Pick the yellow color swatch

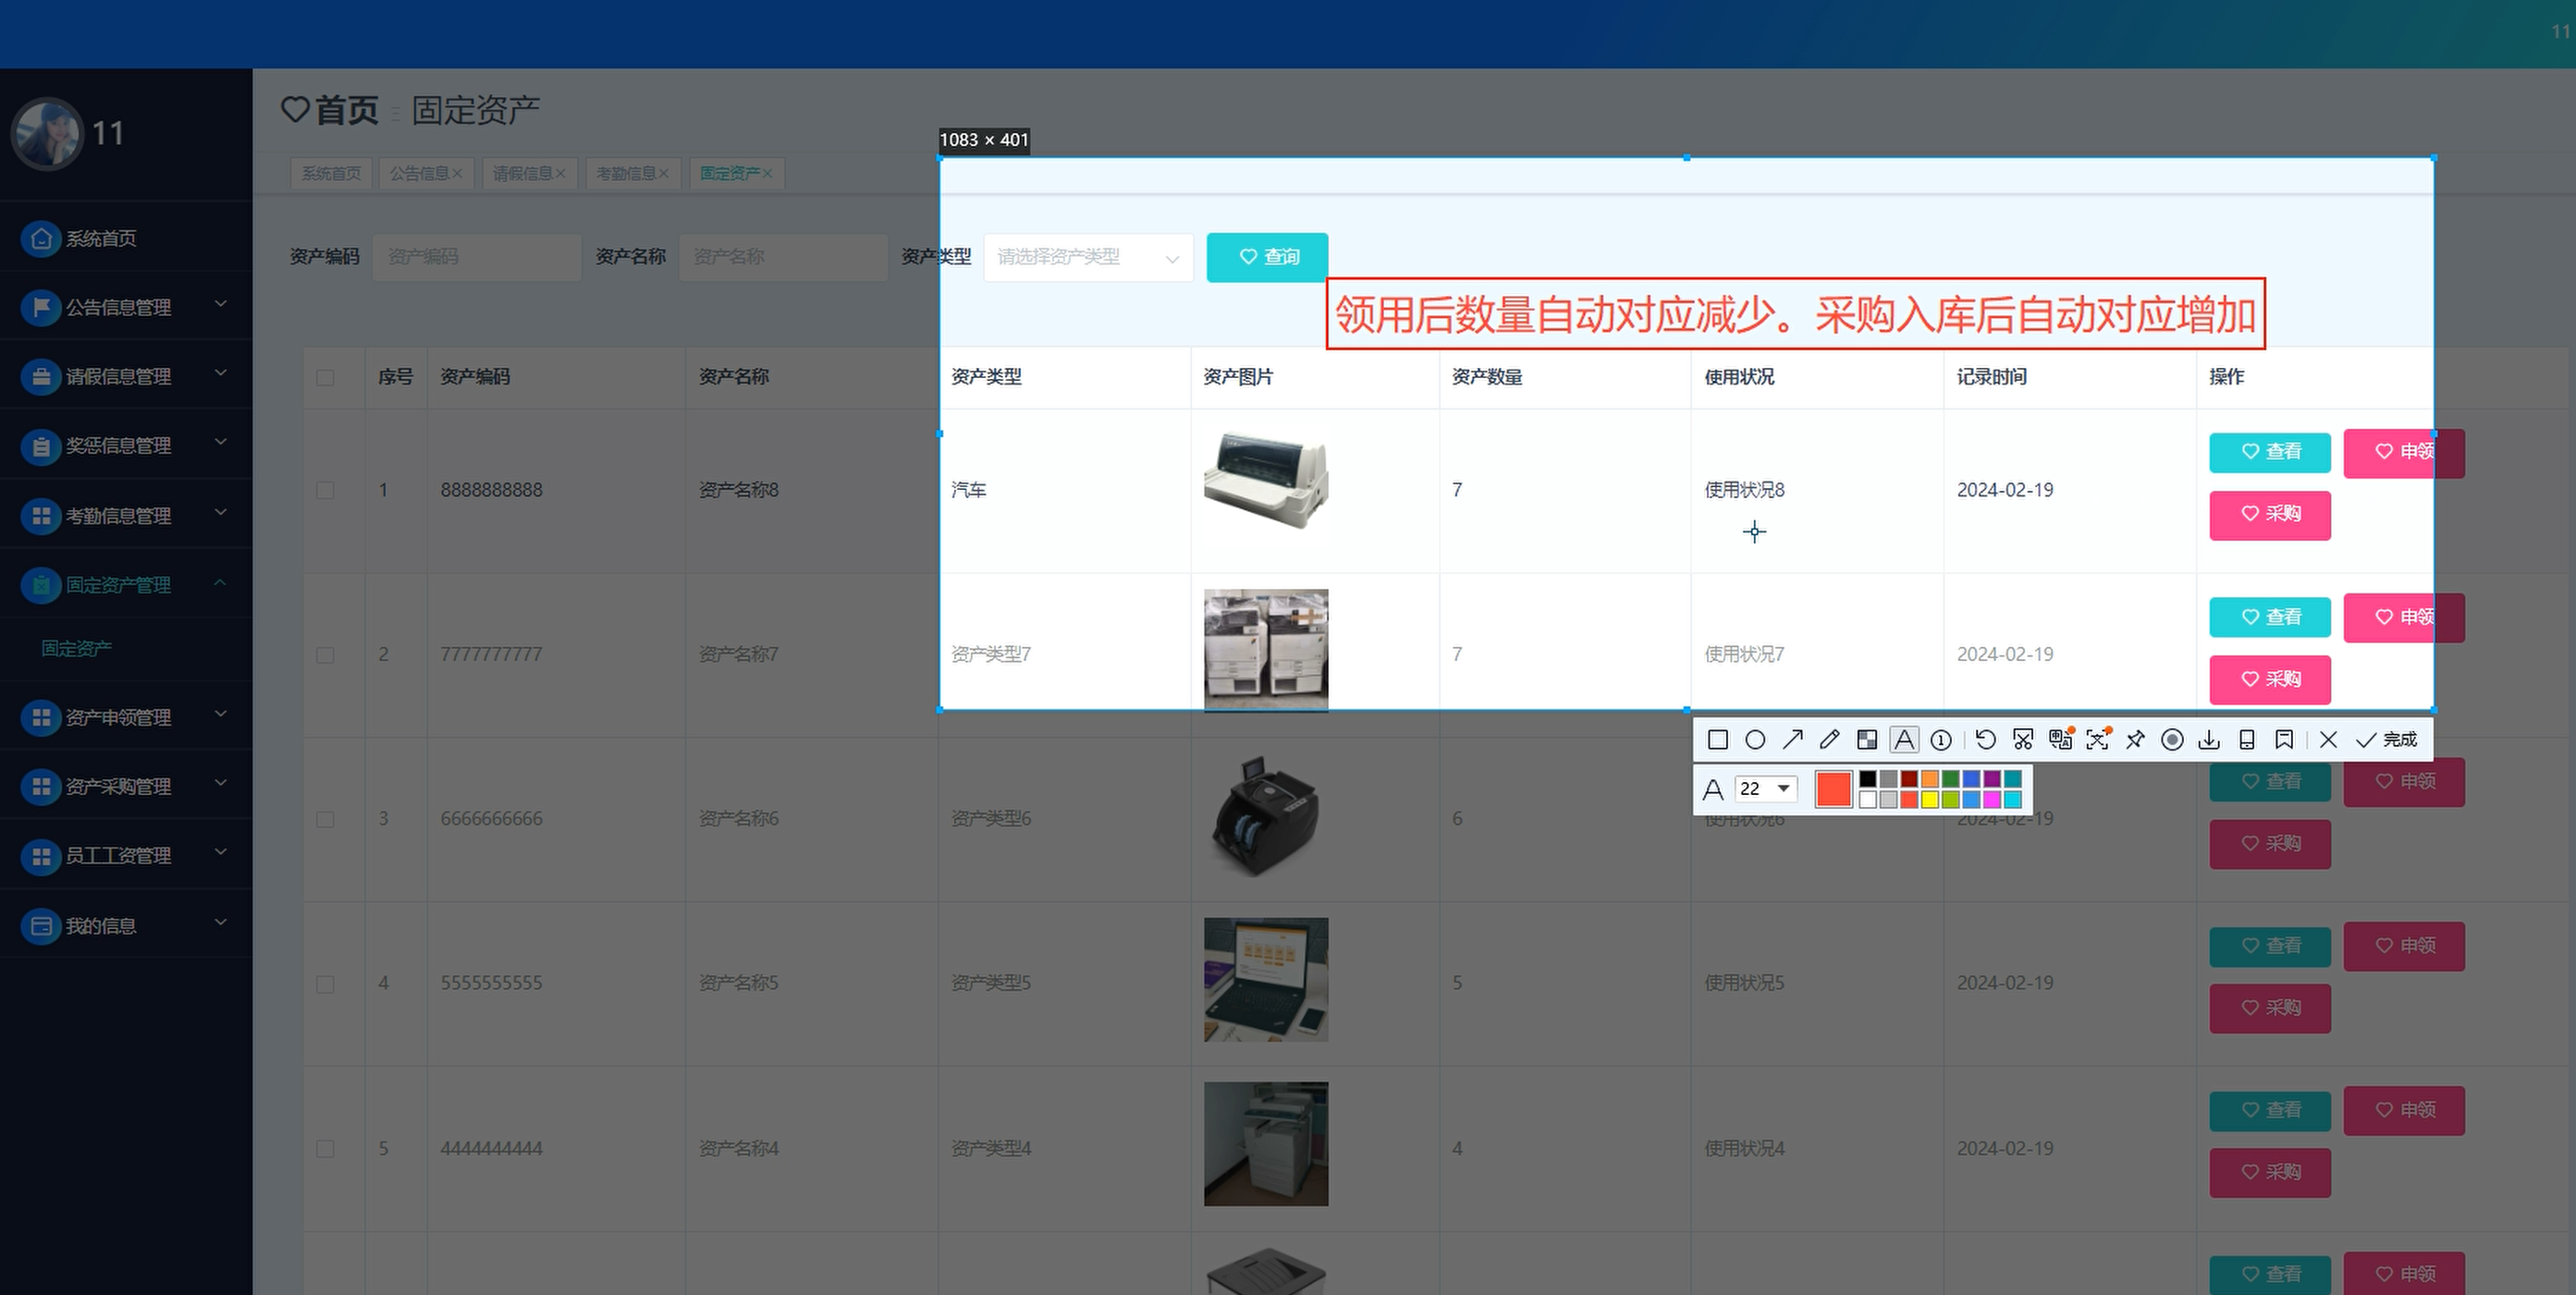pos(1929,799)
